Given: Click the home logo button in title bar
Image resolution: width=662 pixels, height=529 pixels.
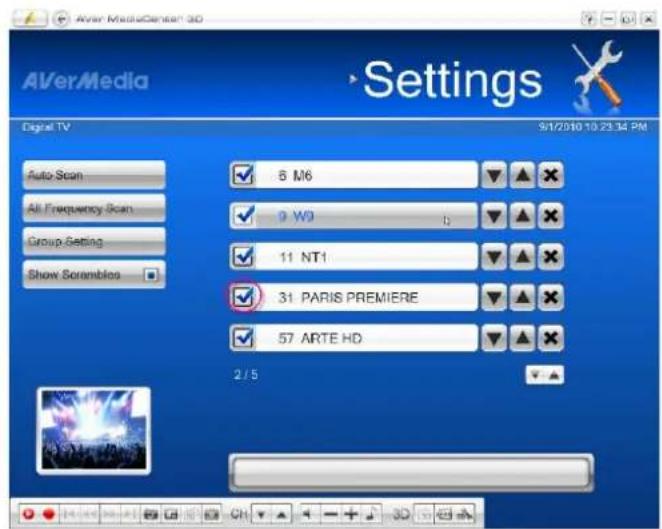Looking at the screenshot, I should click(x=30, y=19).
